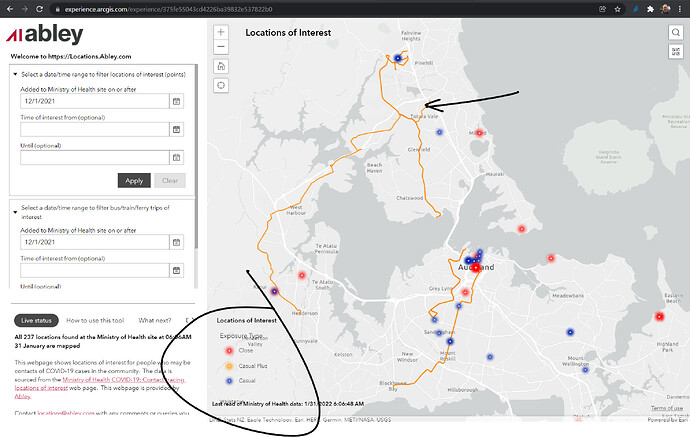Zoom in on the map
This screenshot has width=690, height=437.
[x=221, y=32]
